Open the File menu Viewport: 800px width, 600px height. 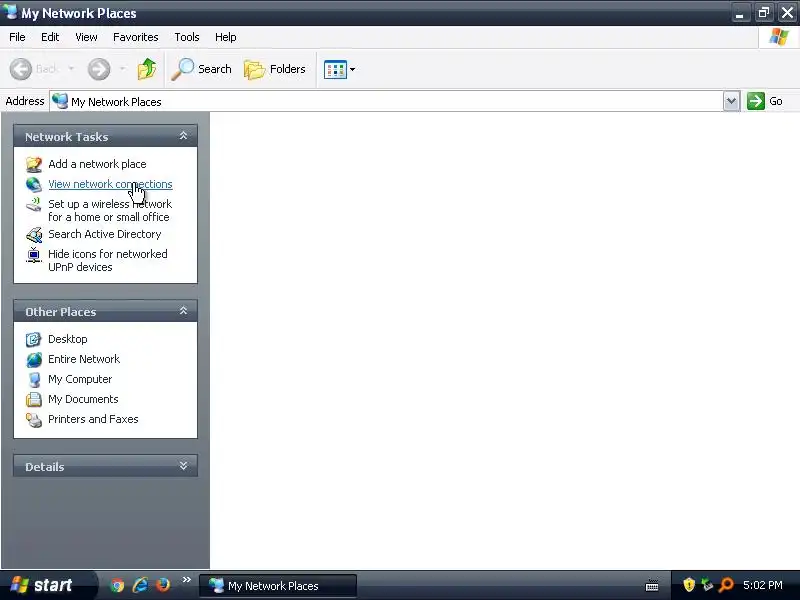17,37
